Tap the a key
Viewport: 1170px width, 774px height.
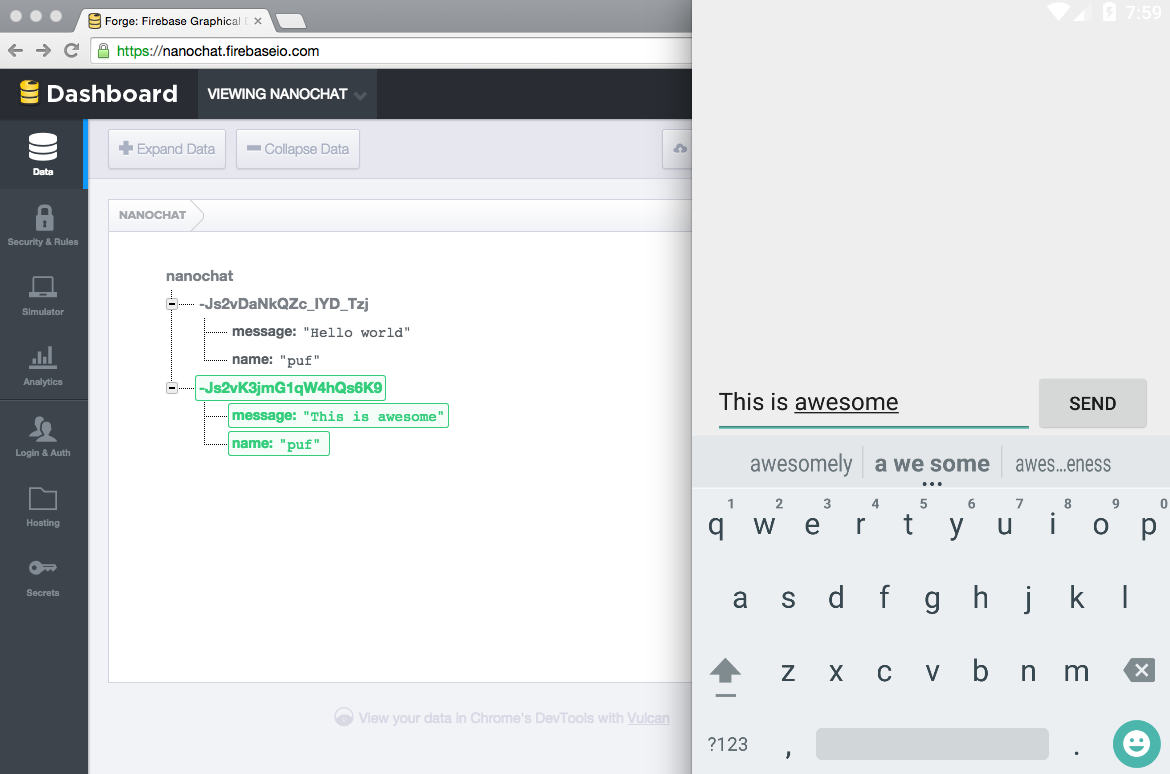click(x=739, y=598)
